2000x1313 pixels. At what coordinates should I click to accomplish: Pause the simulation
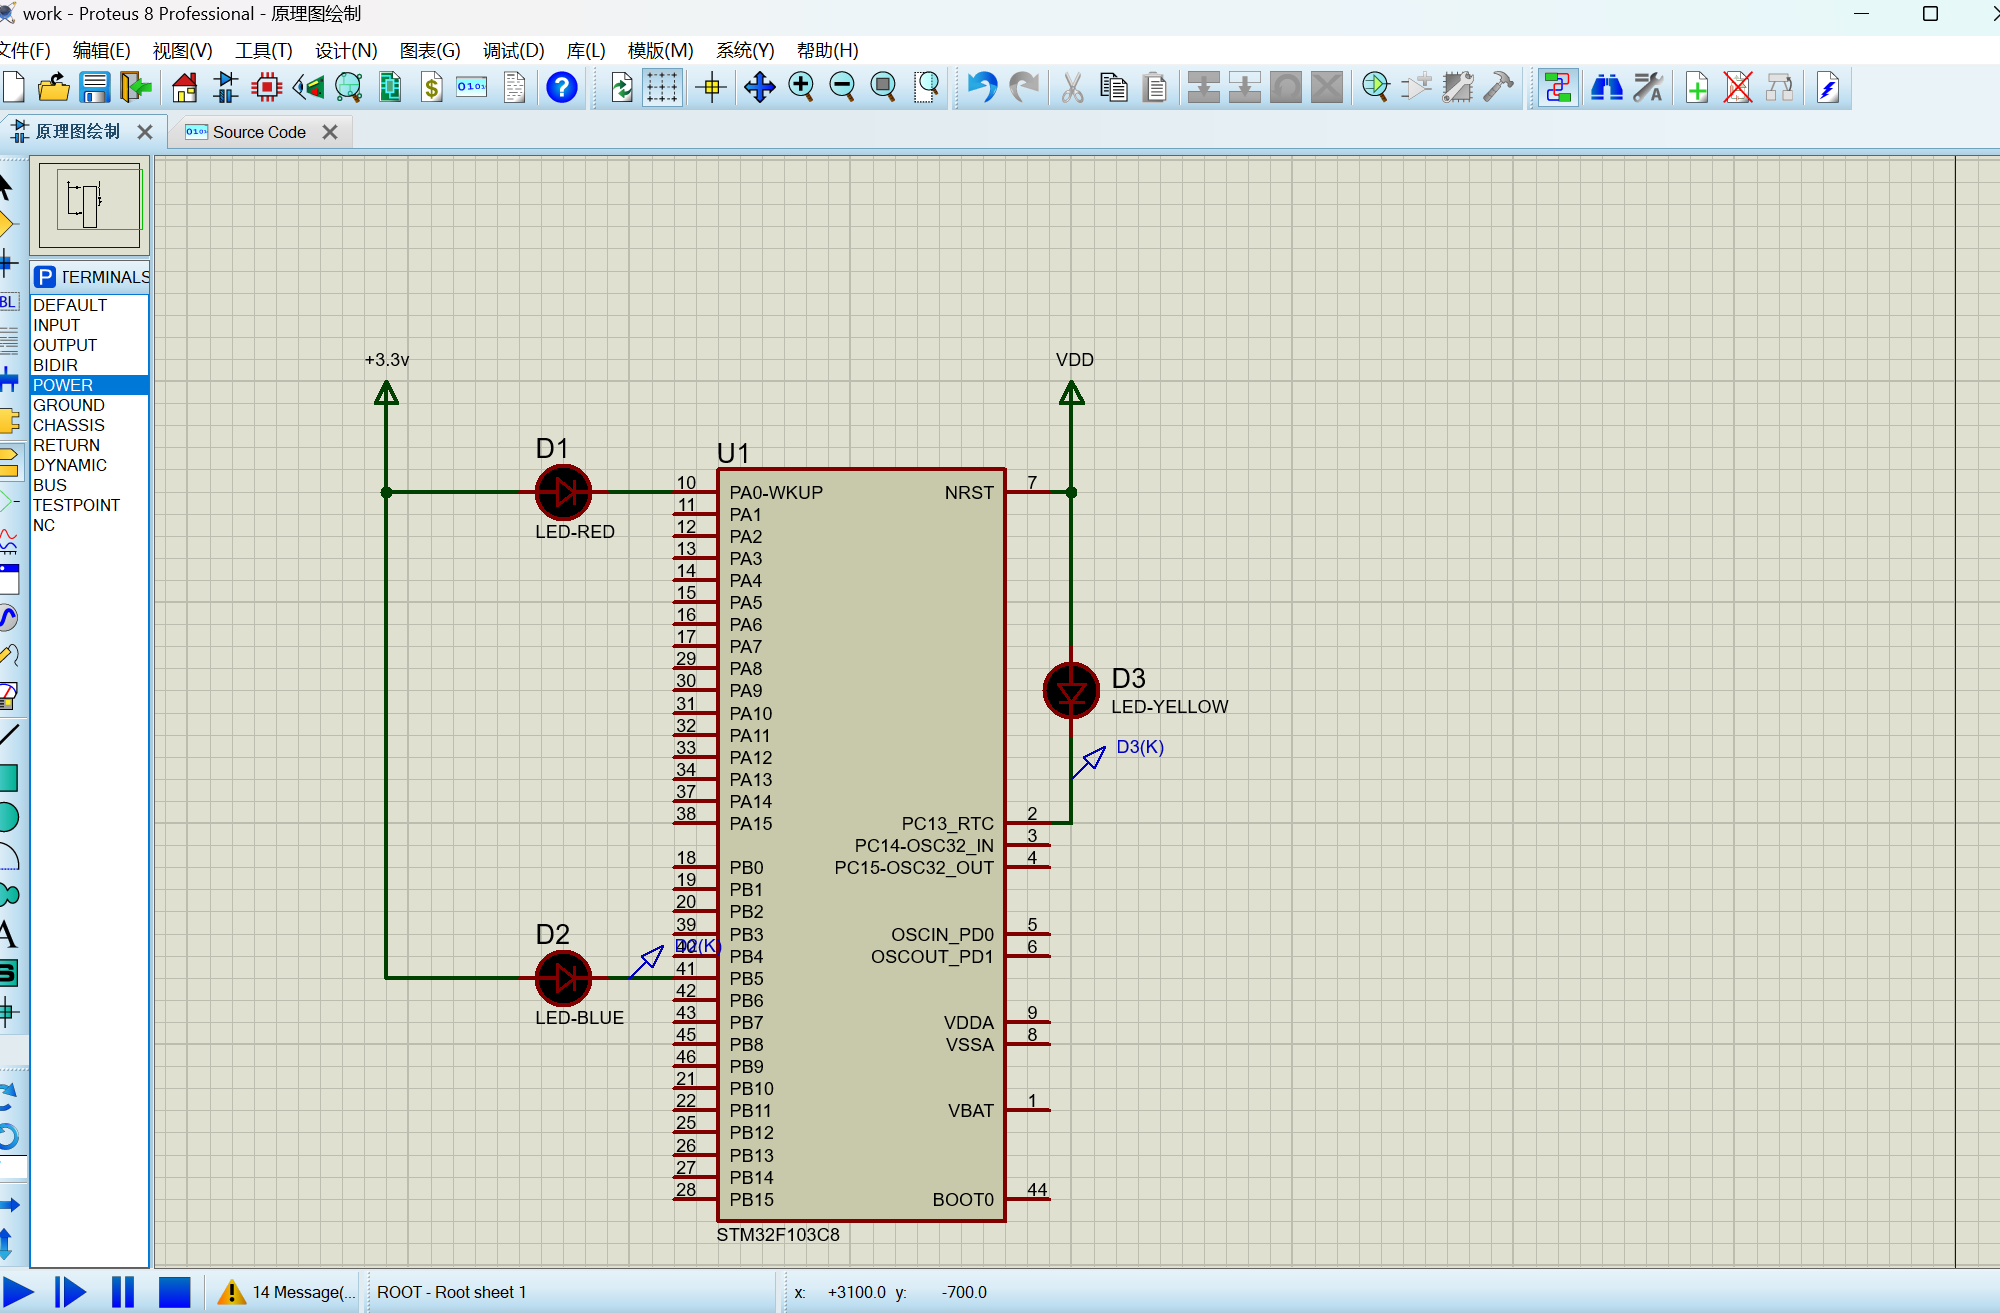click(123, 1292)
